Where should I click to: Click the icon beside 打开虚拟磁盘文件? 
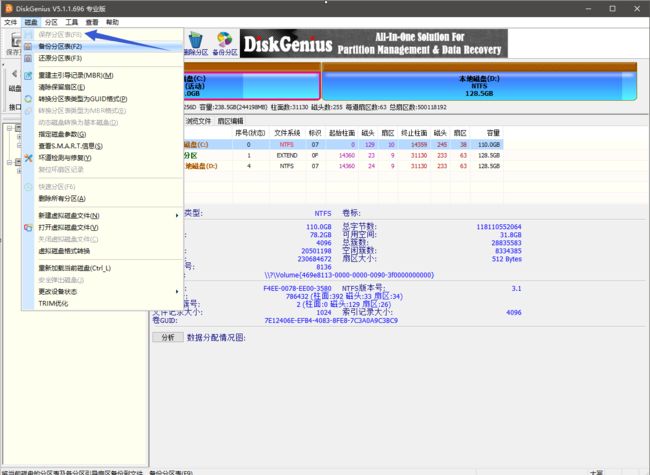28,228
